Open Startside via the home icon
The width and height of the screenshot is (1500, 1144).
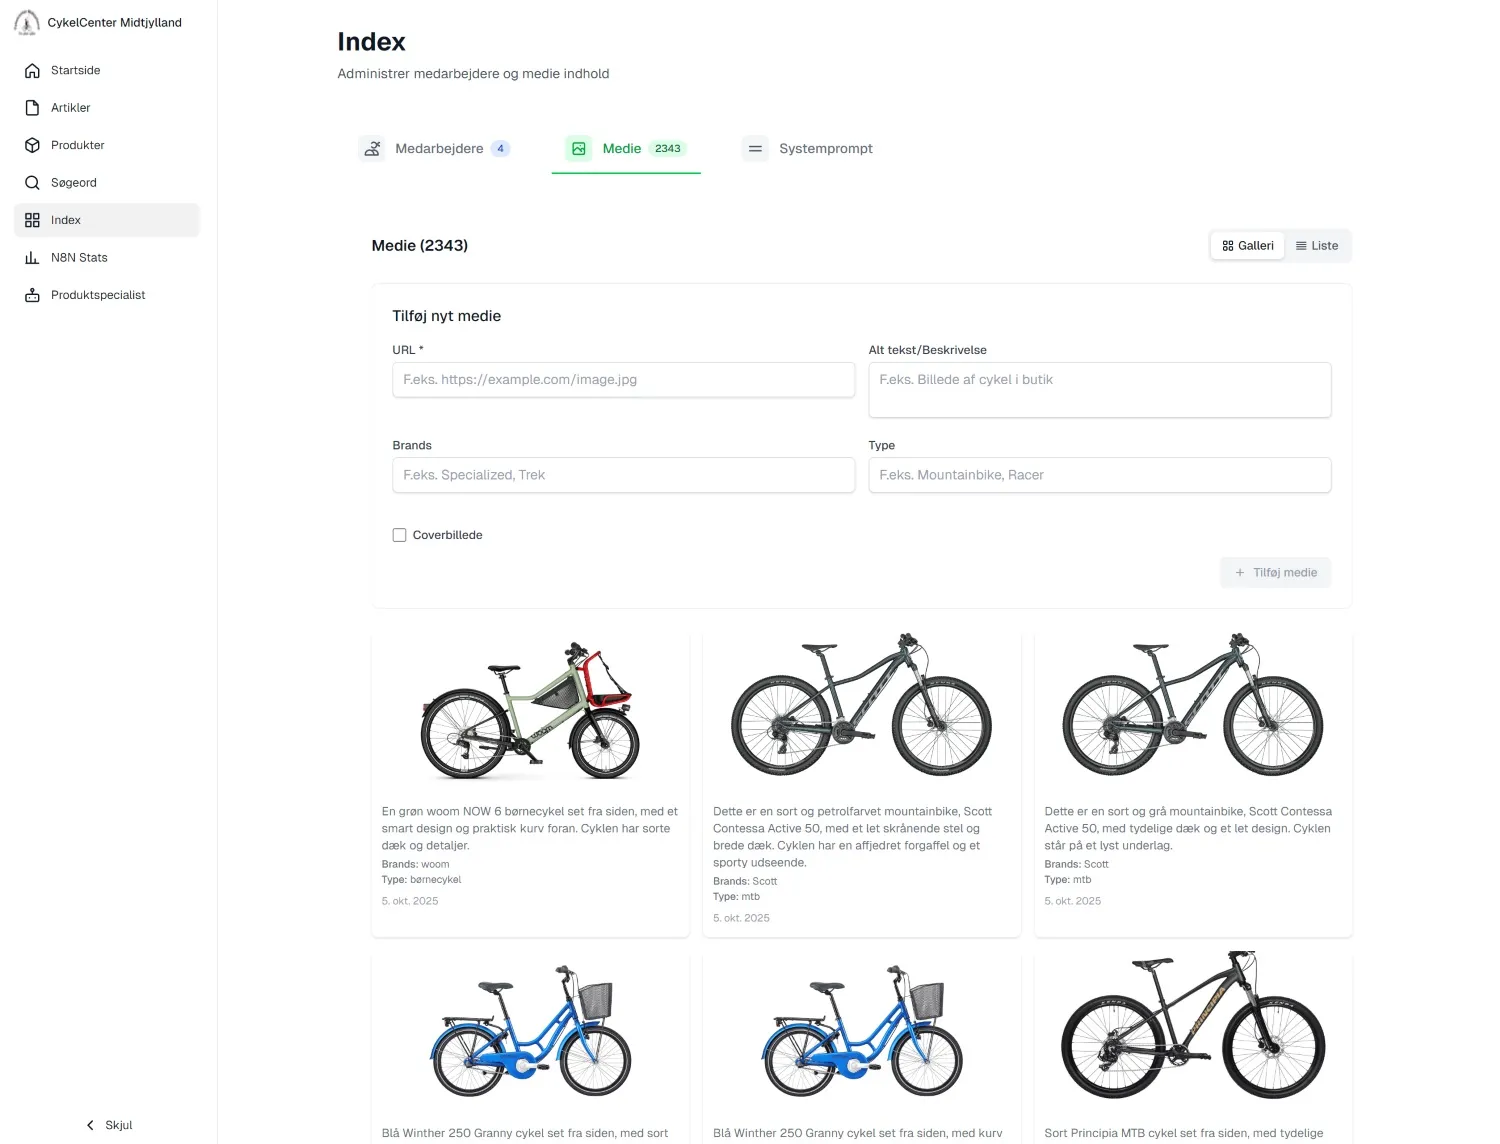[32, 71]
